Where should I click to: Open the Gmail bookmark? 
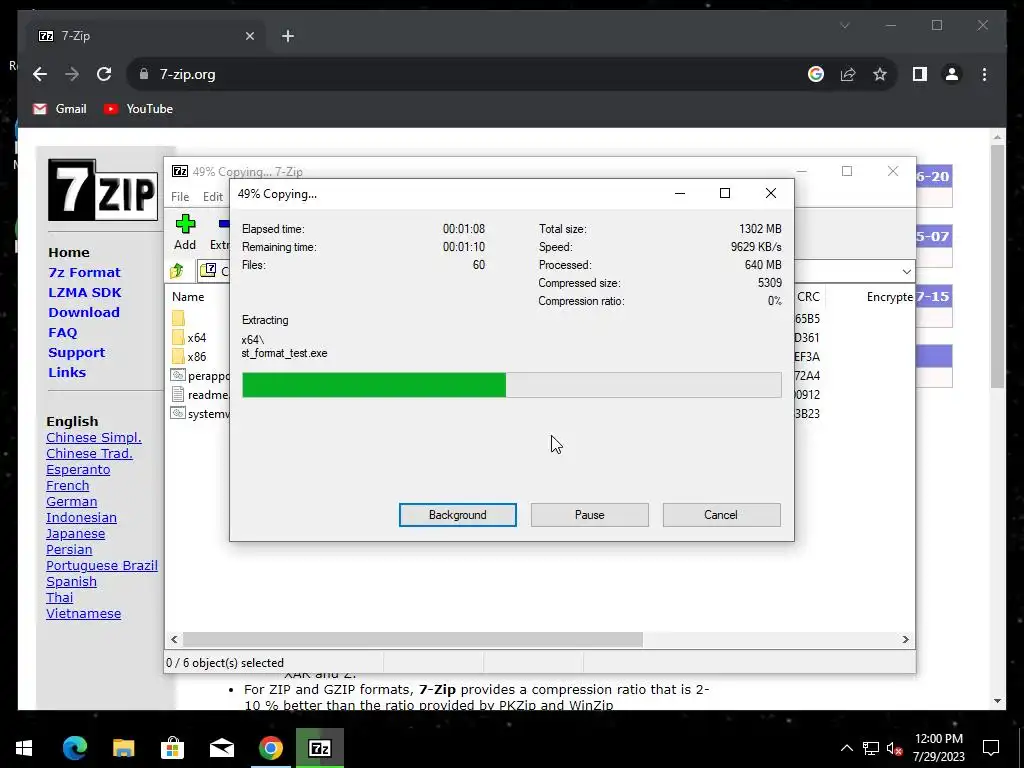pyautogui.click(x=59, y=109)
